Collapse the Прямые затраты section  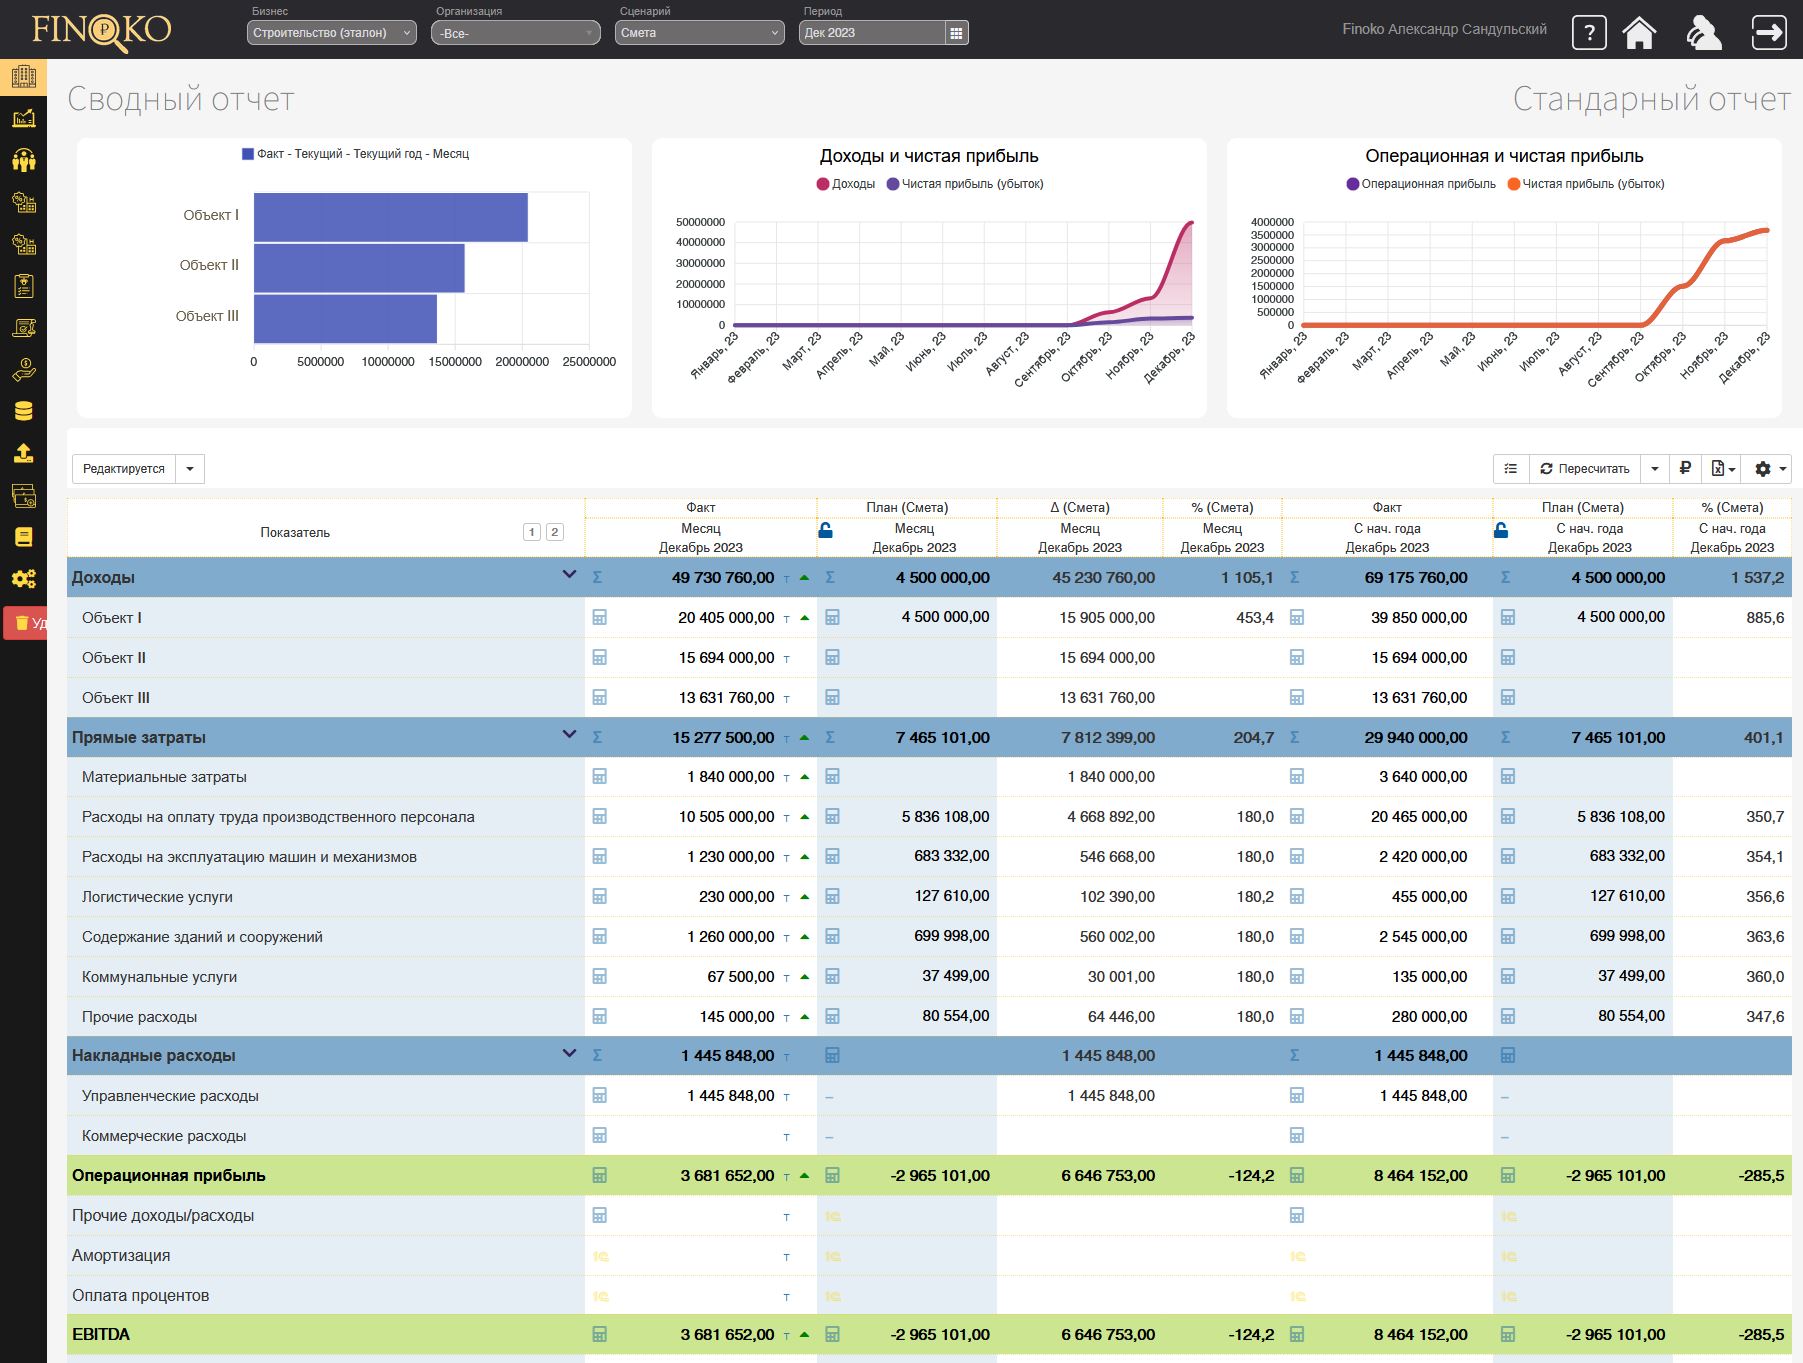click(x=569, y=735)
